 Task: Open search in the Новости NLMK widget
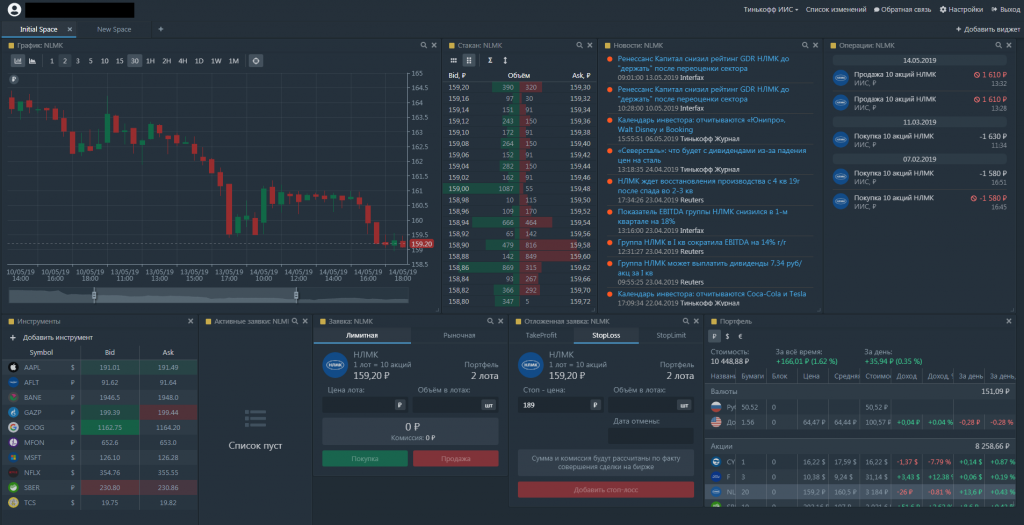pos(805,46)
